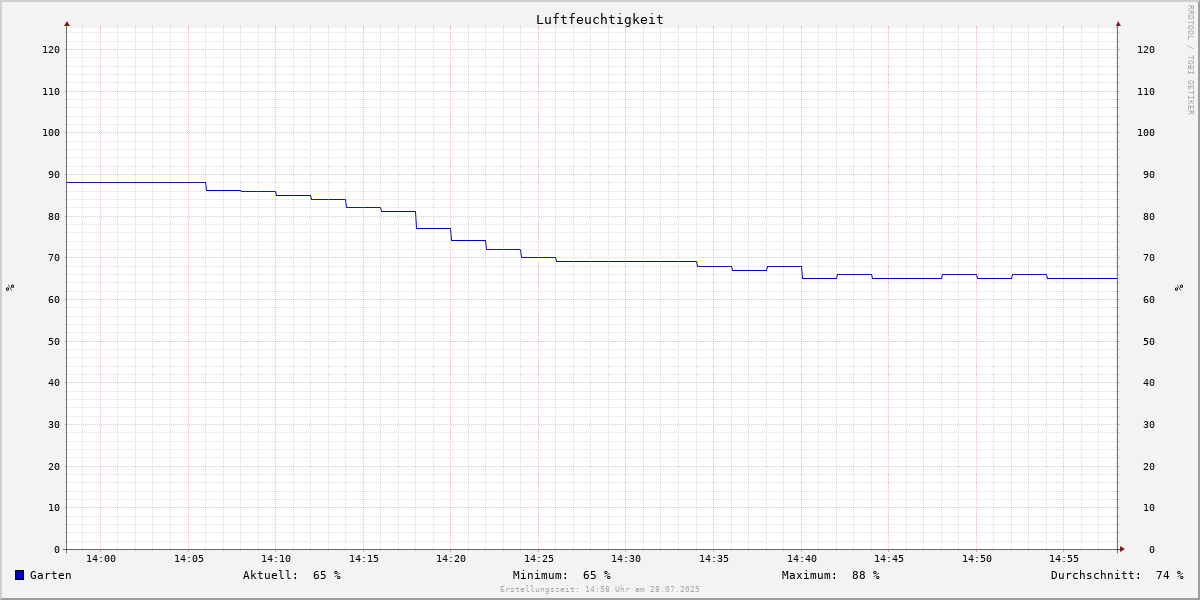The image size is (1200, 600).
Task: Select the Durchschnitt: 74 % value
Action: (1117, 575)
